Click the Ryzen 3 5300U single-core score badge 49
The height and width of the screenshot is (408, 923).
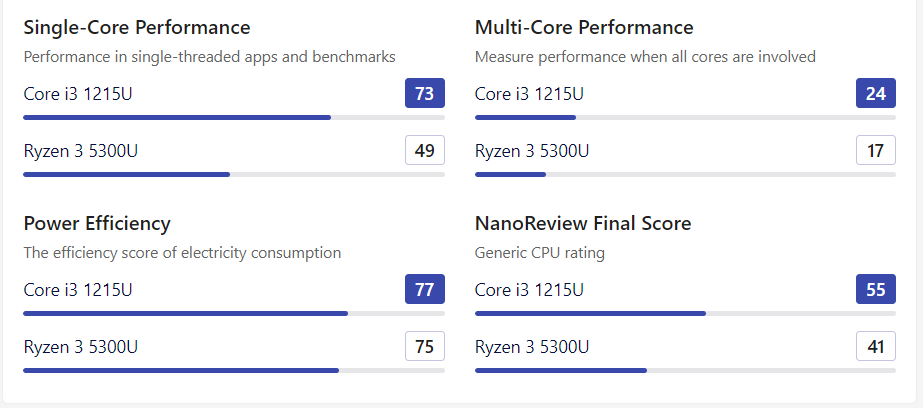click(424, 151)
